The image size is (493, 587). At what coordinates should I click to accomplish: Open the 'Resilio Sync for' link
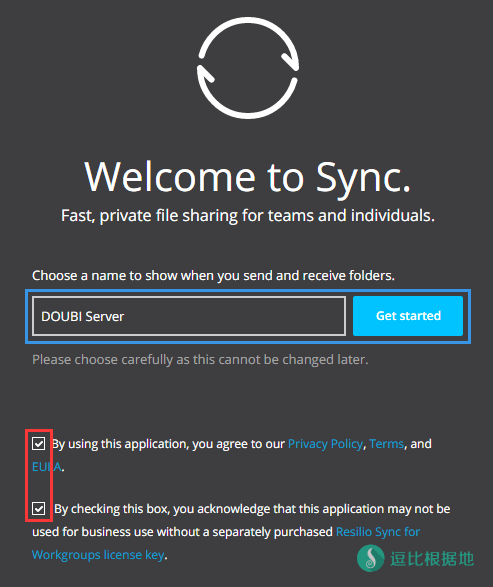click(378, 532)
